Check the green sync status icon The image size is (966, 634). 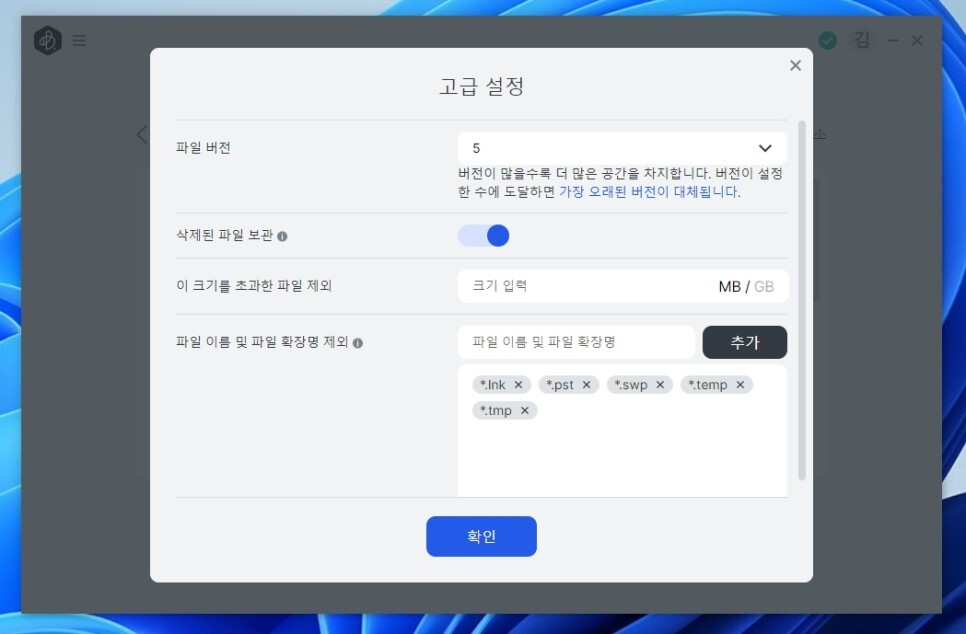[x=827, y=41]
